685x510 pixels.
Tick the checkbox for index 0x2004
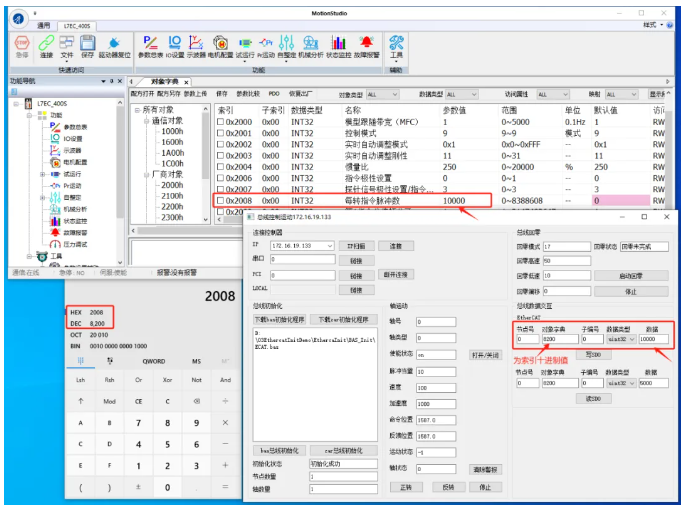coord(220,167)
